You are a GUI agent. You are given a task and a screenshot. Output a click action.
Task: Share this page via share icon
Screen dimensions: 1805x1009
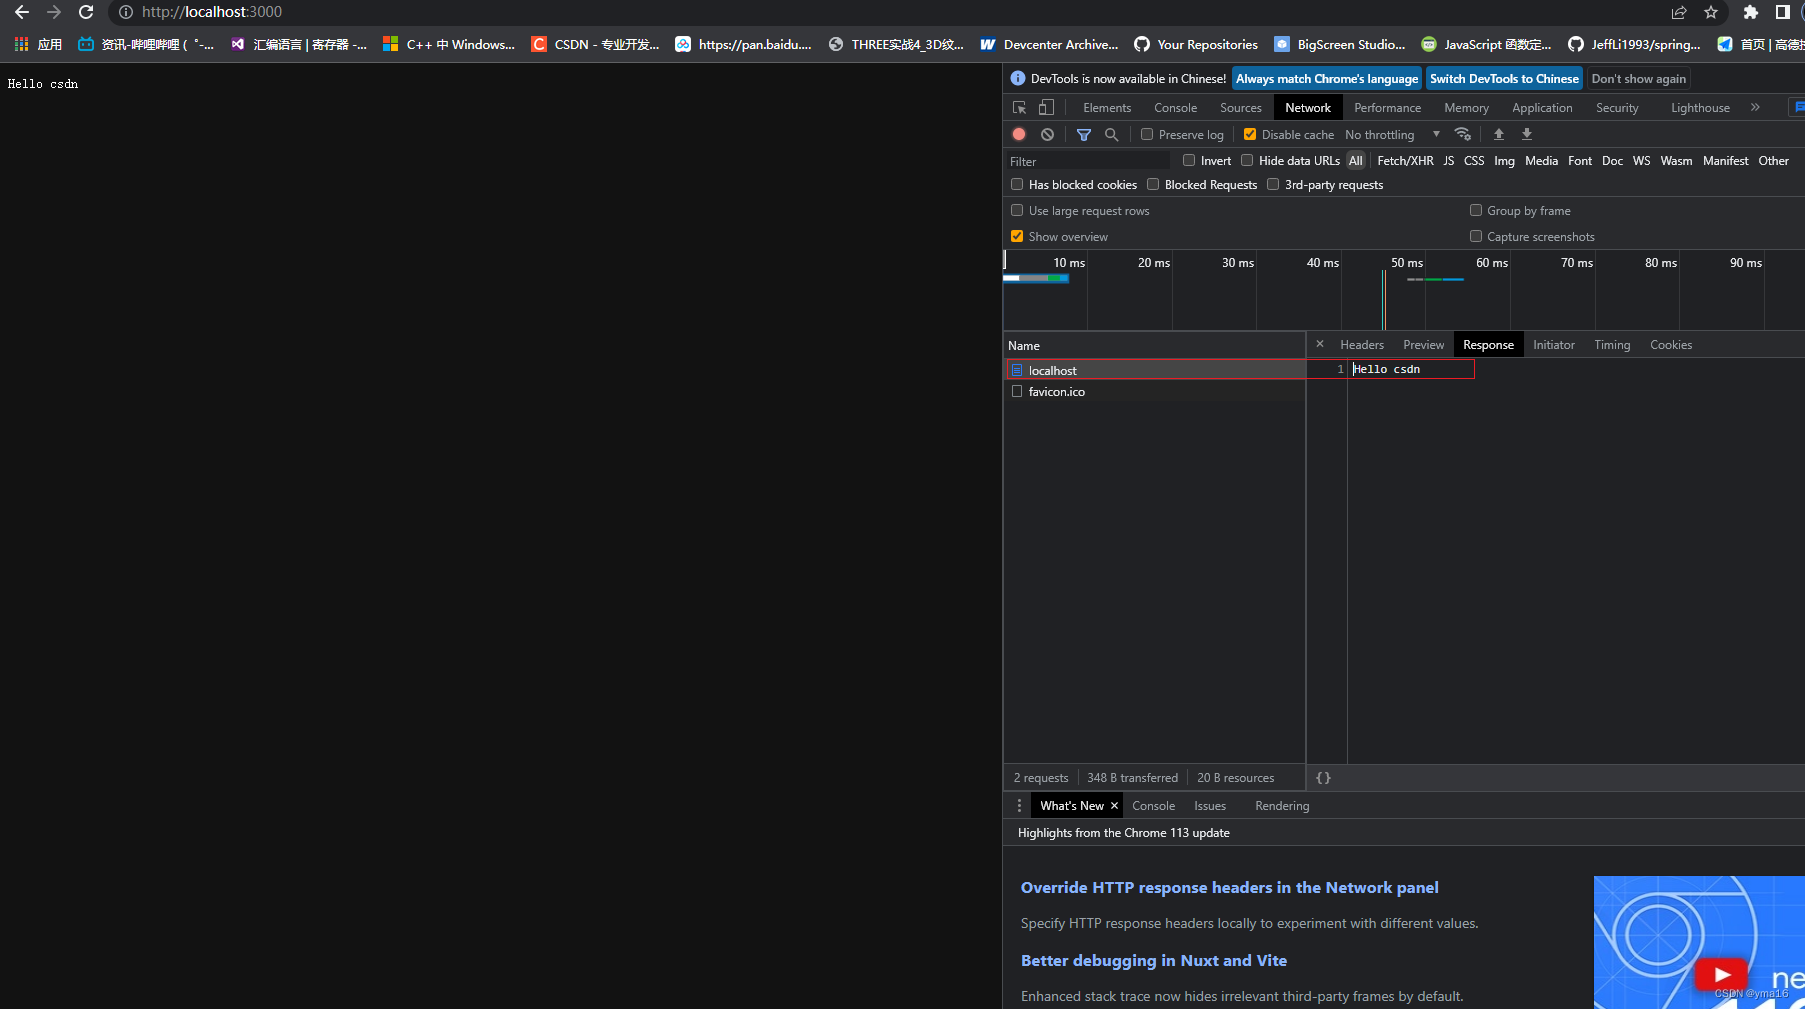click(1679, 12)
